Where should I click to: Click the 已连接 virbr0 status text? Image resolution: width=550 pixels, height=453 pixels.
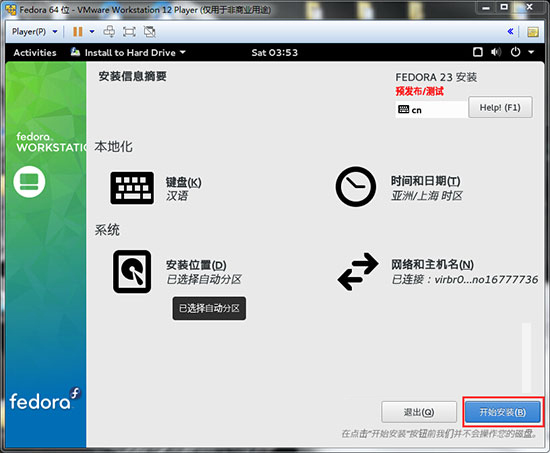point(464,279)
